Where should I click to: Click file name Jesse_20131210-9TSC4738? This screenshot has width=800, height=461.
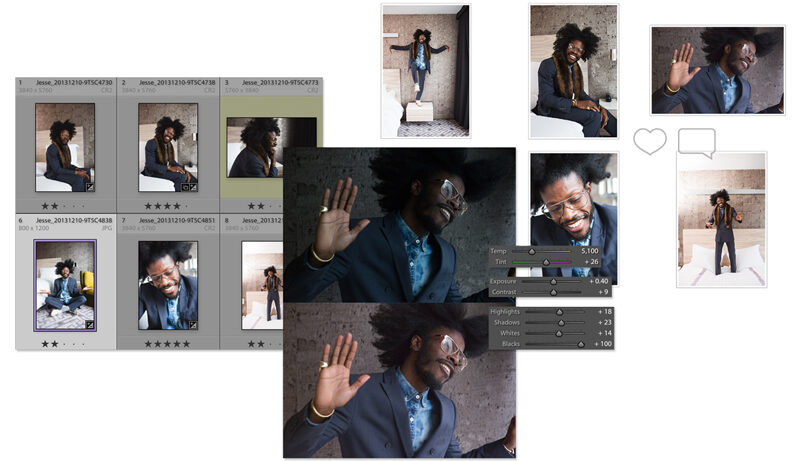177,82
